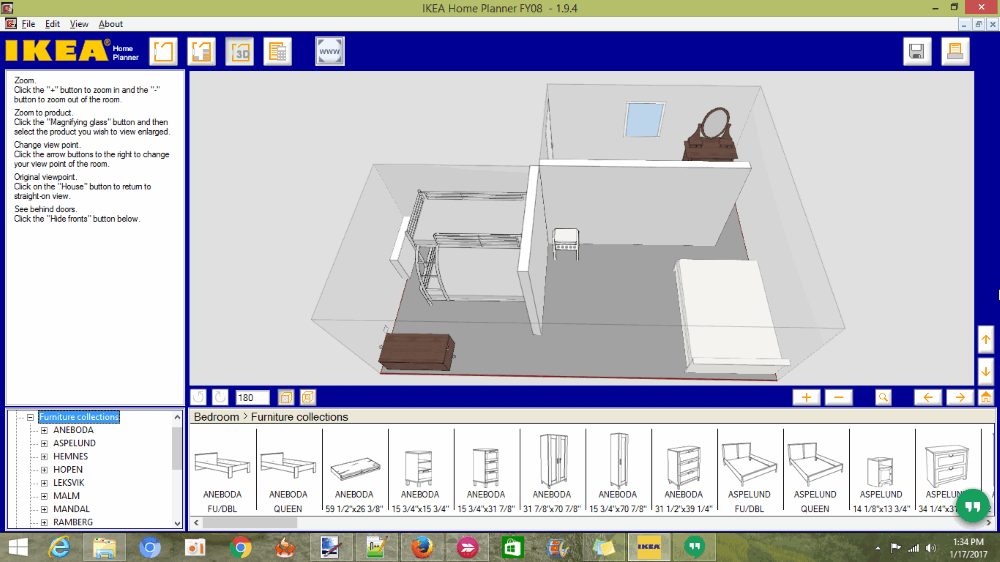1000x562 pixels.
Task: Open volume control in system tray
Action: (931, 548)
